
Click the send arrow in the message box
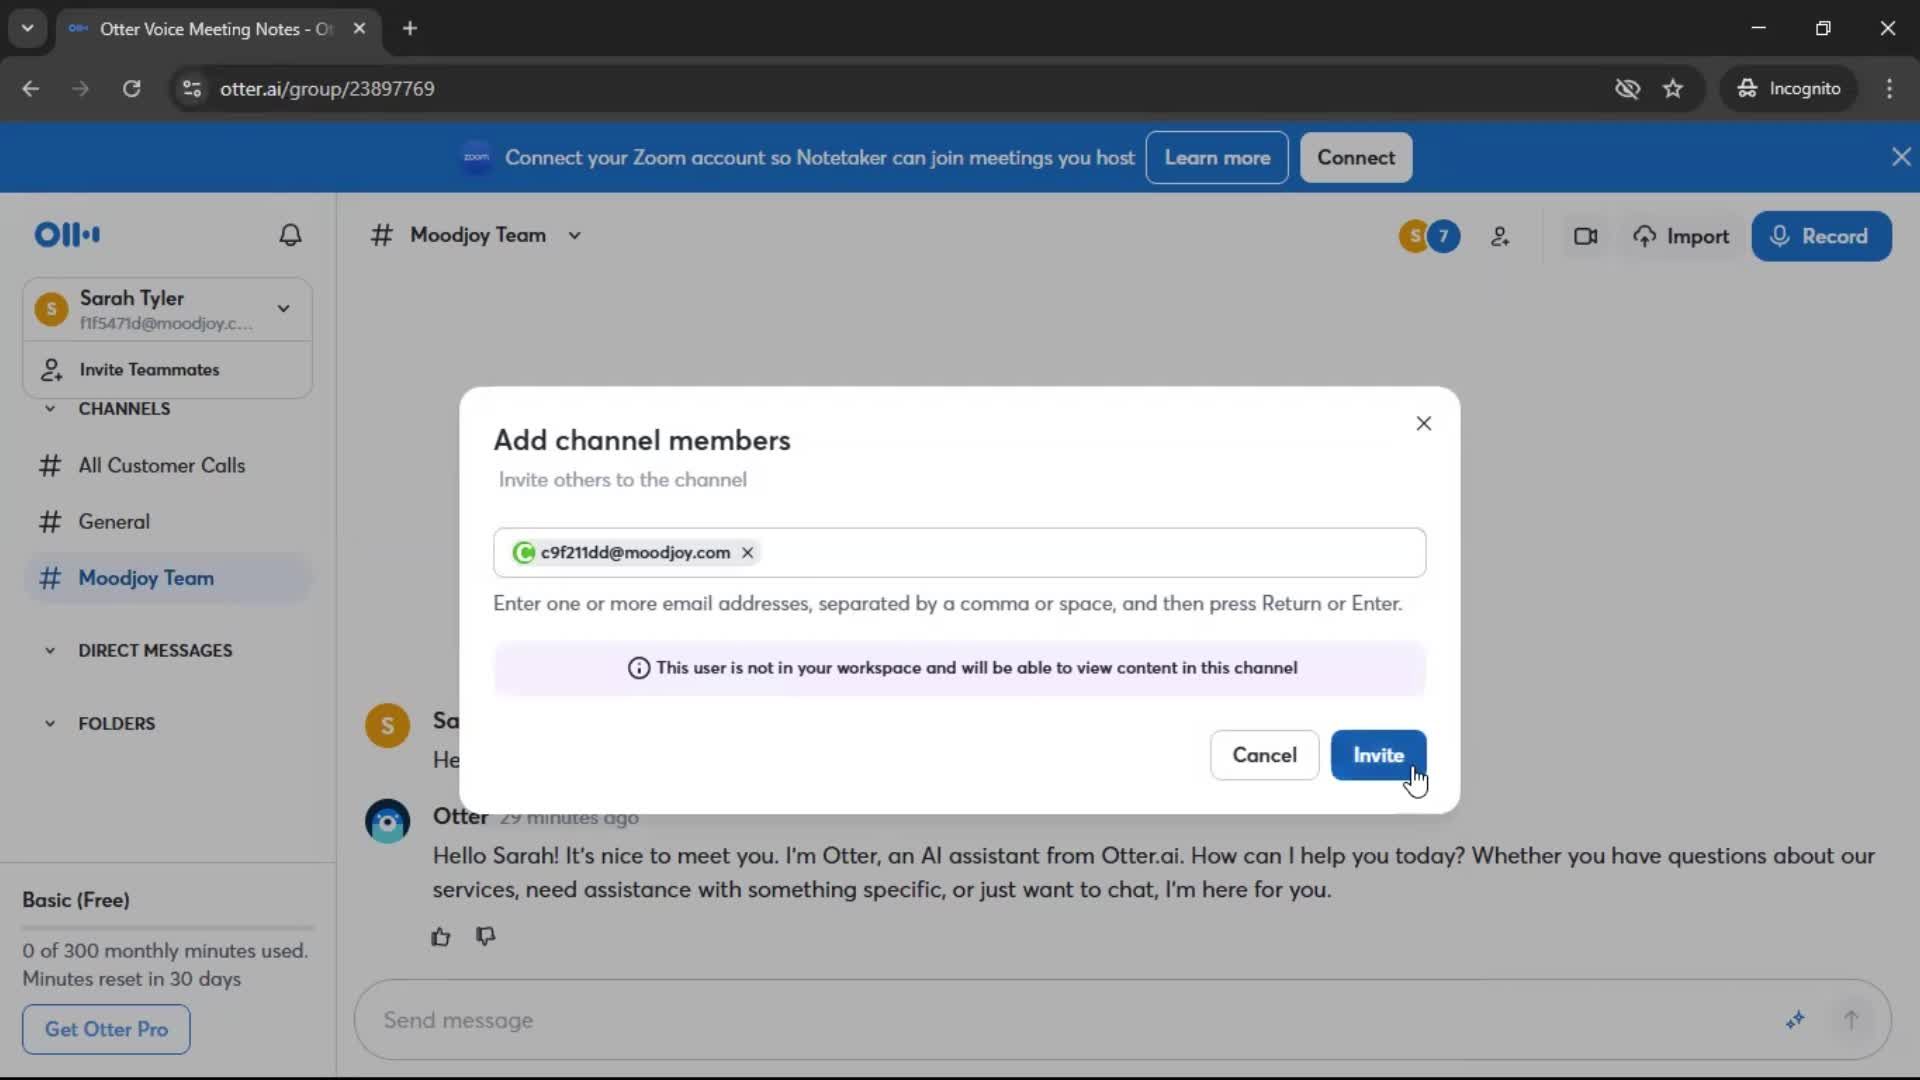1851,1020
